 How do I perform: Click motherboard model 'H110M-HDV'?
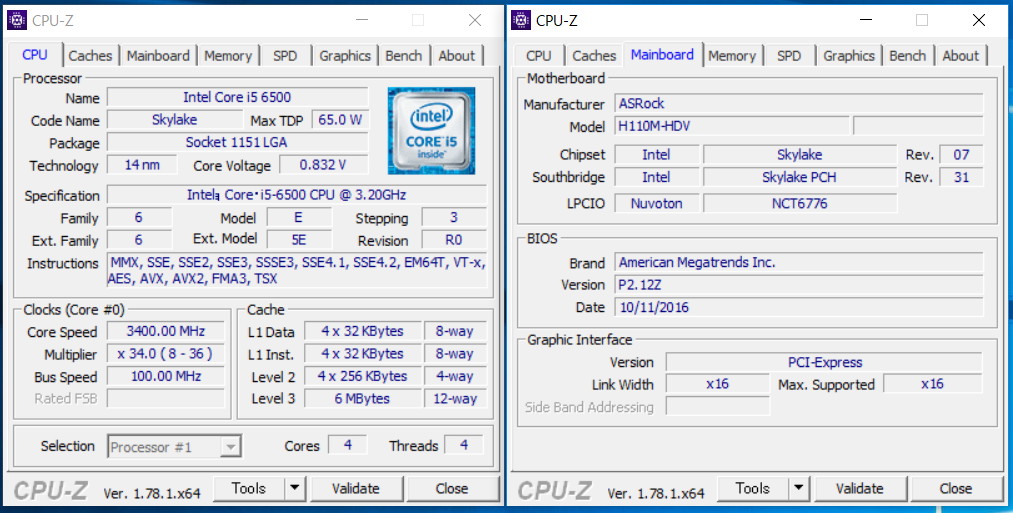click(731, 125)
